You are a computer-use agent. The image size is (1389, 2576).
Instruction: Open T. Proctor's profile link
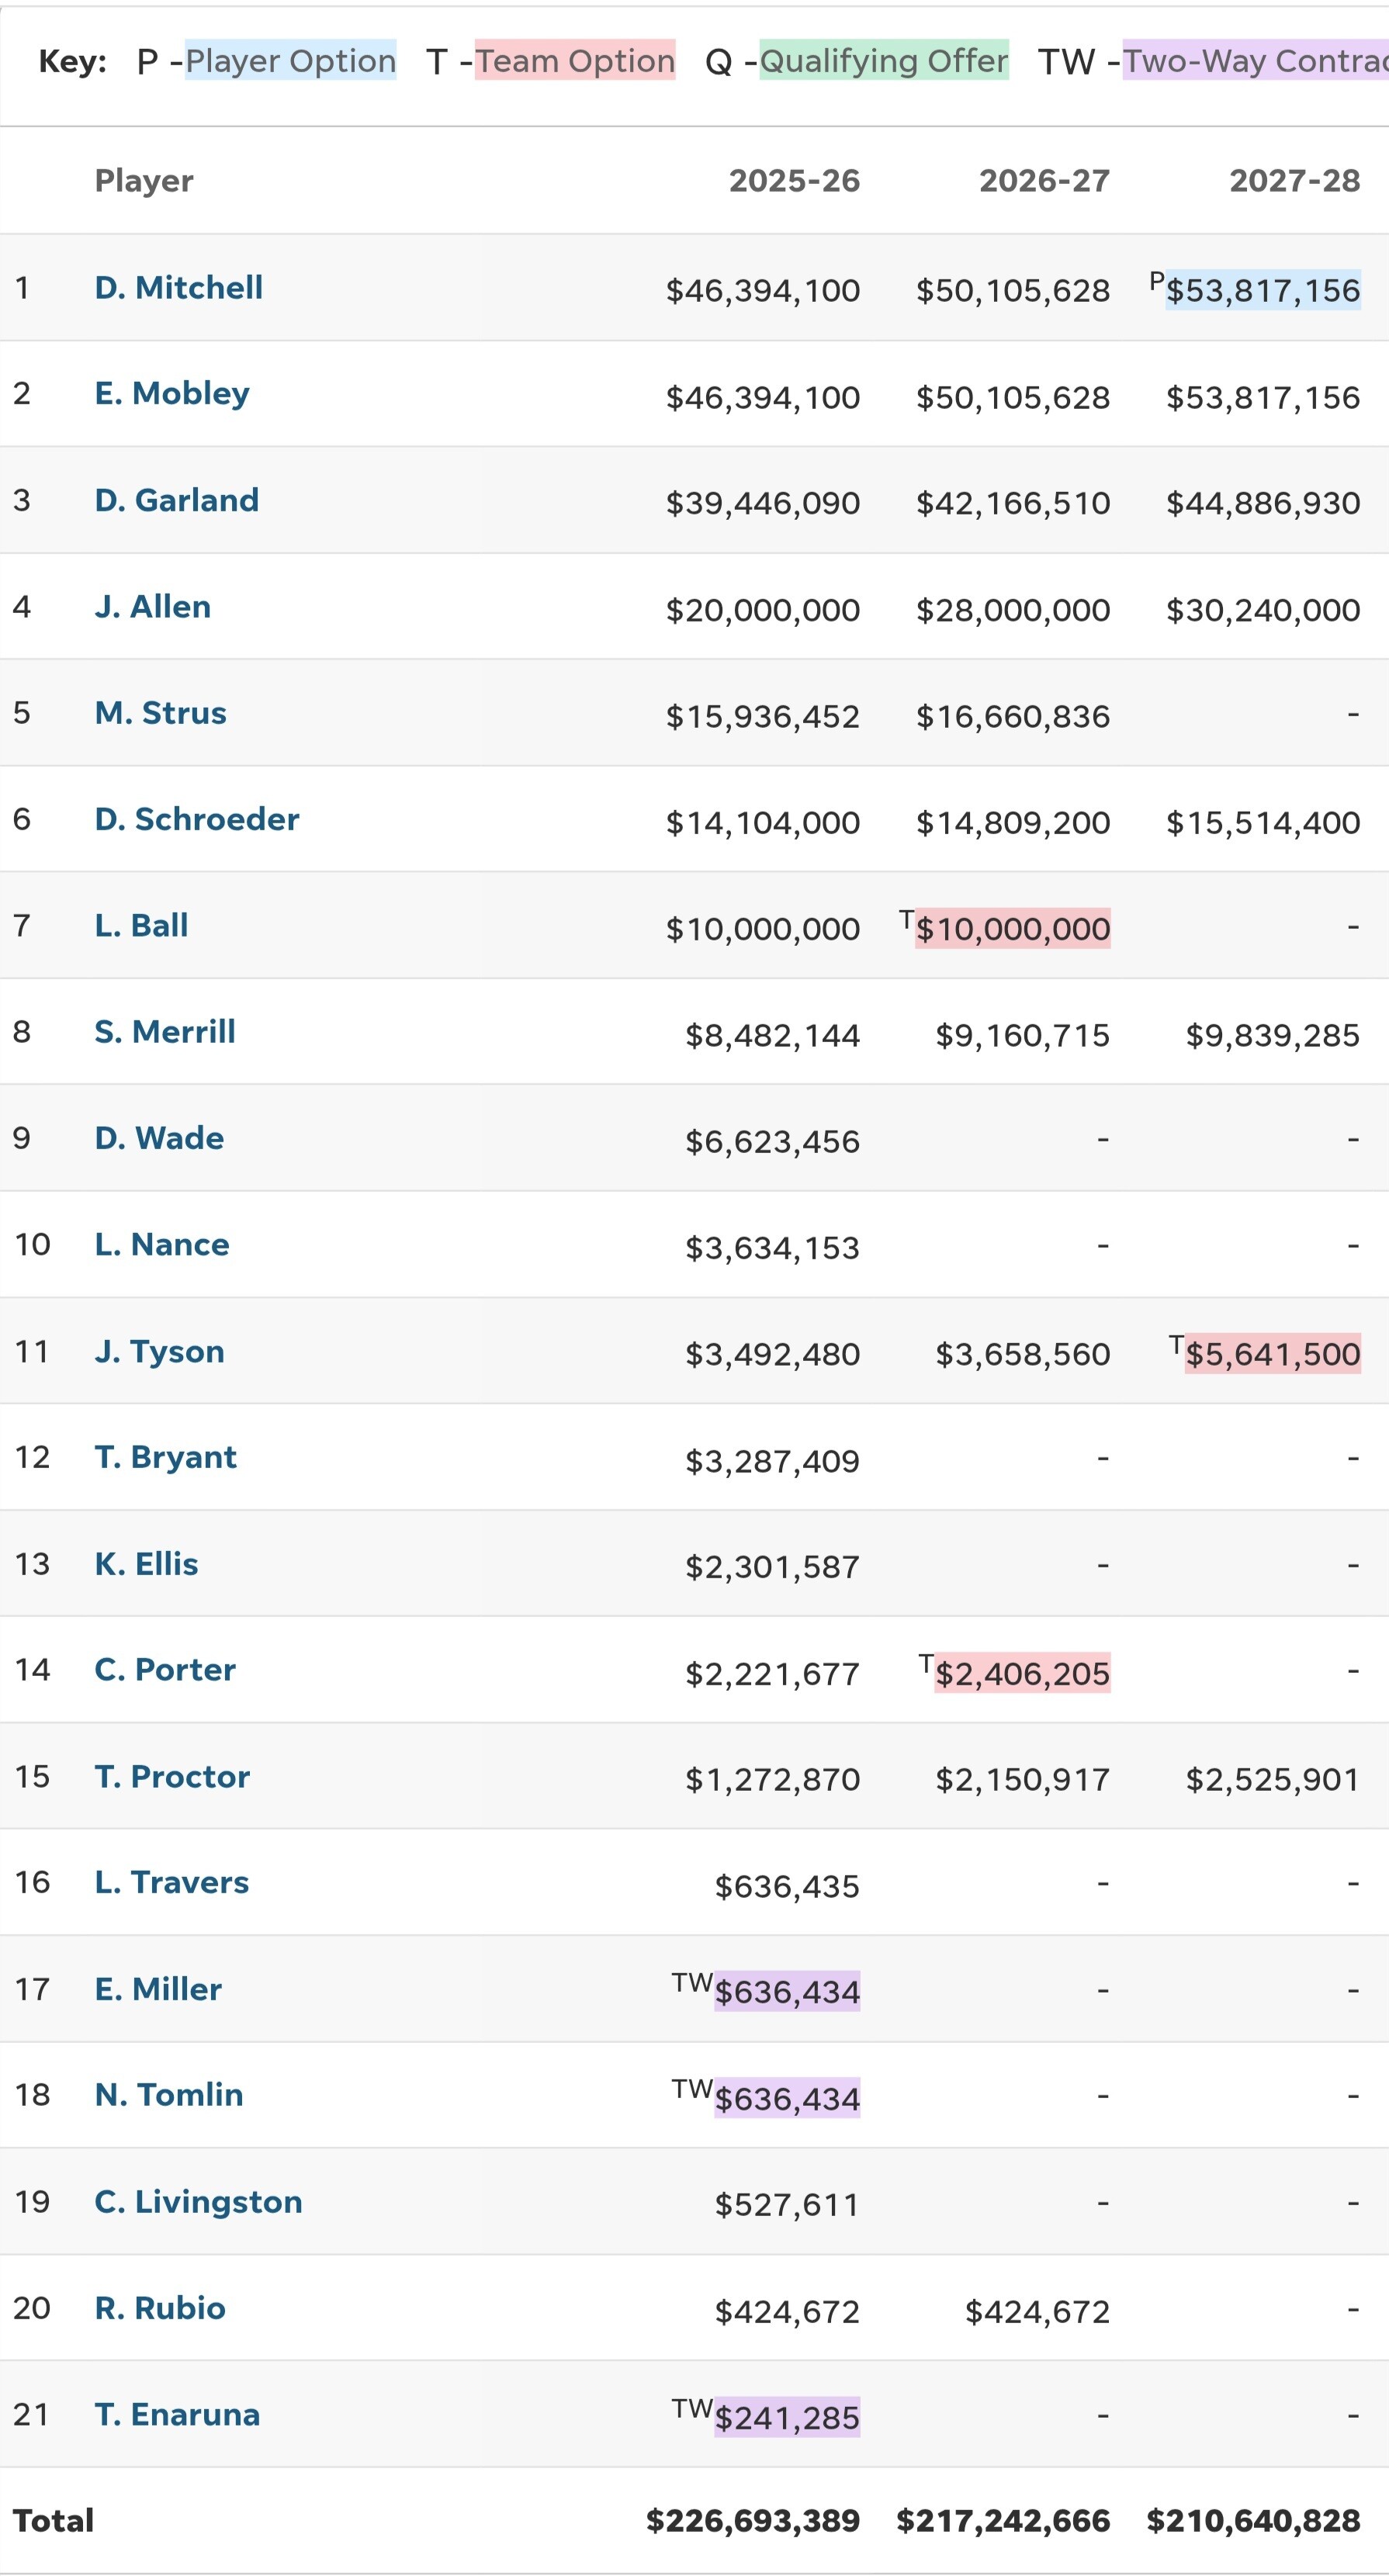(x=172, y=1777)
